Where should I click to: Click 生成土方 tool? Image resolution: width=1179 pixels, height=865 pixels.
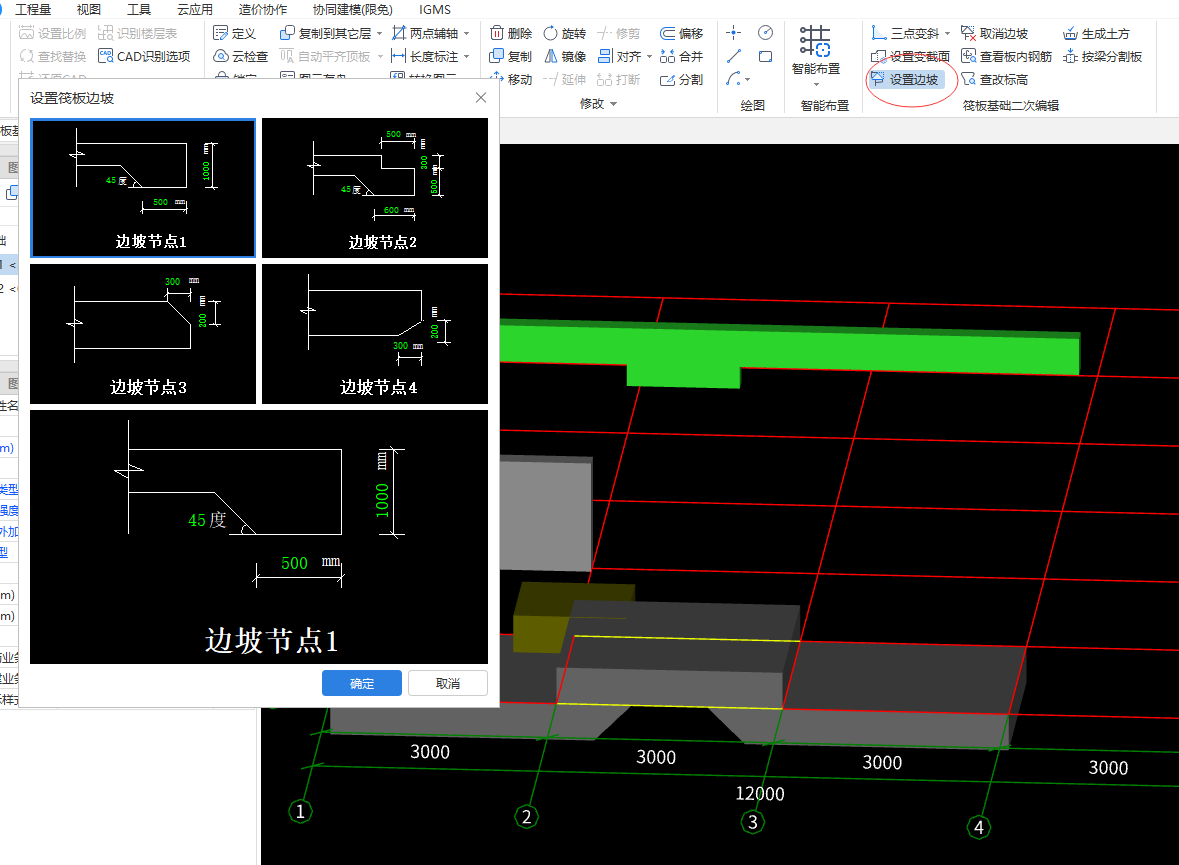pos(1096,33)
